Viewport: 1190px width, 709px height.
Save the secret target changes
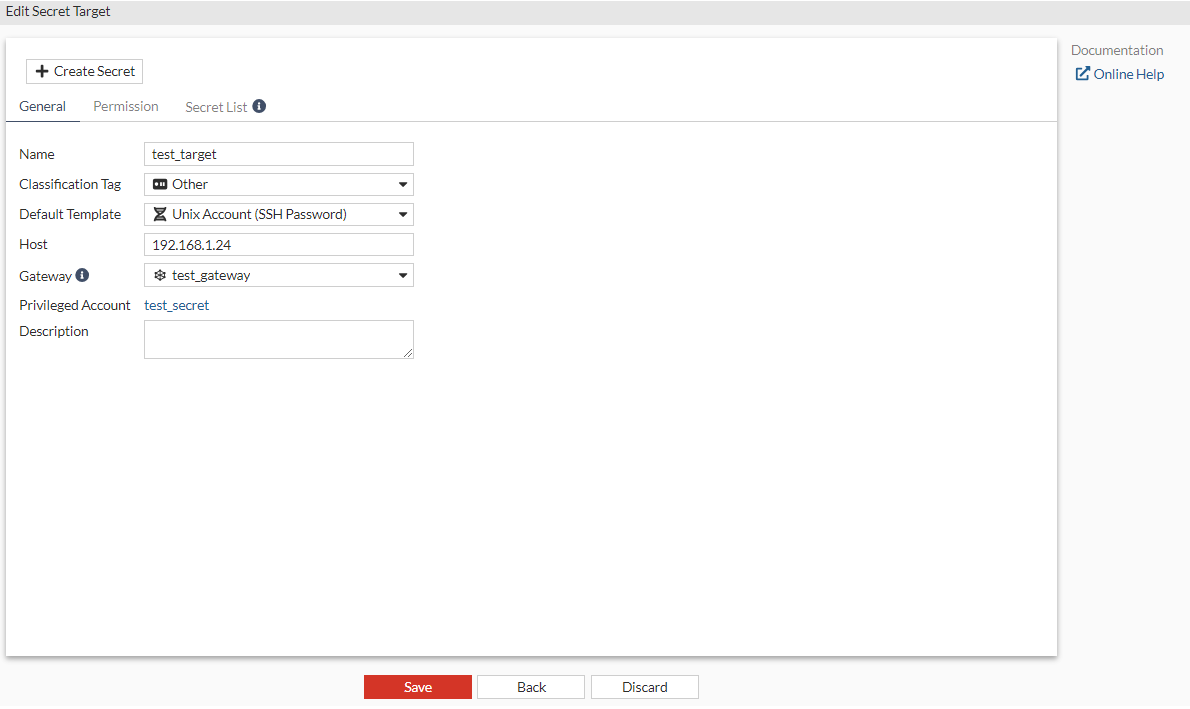(x=417, y=687)
